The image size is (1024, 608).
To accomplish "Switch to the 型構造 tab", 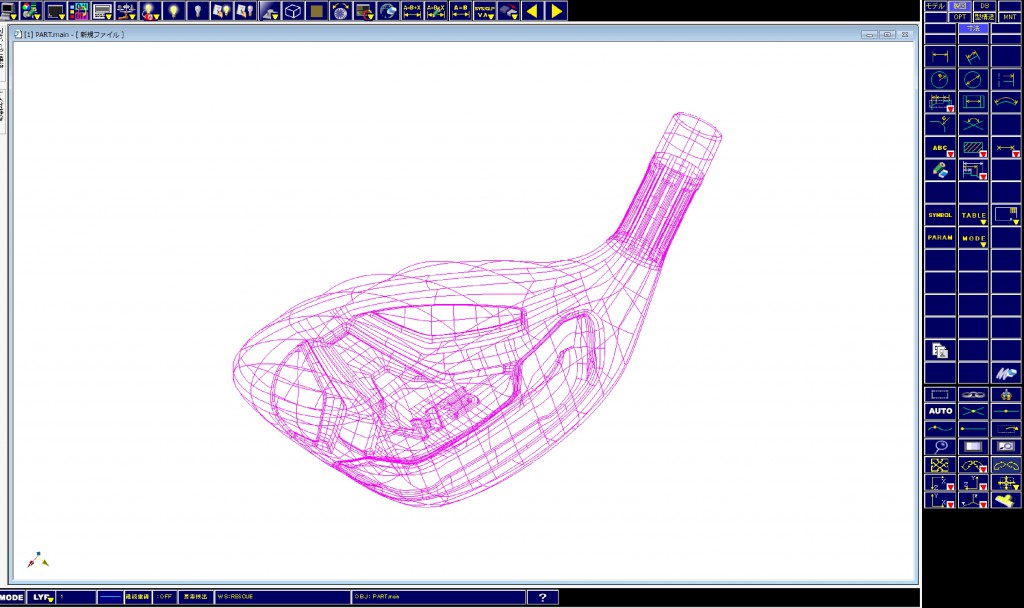I will click(982, 17).
